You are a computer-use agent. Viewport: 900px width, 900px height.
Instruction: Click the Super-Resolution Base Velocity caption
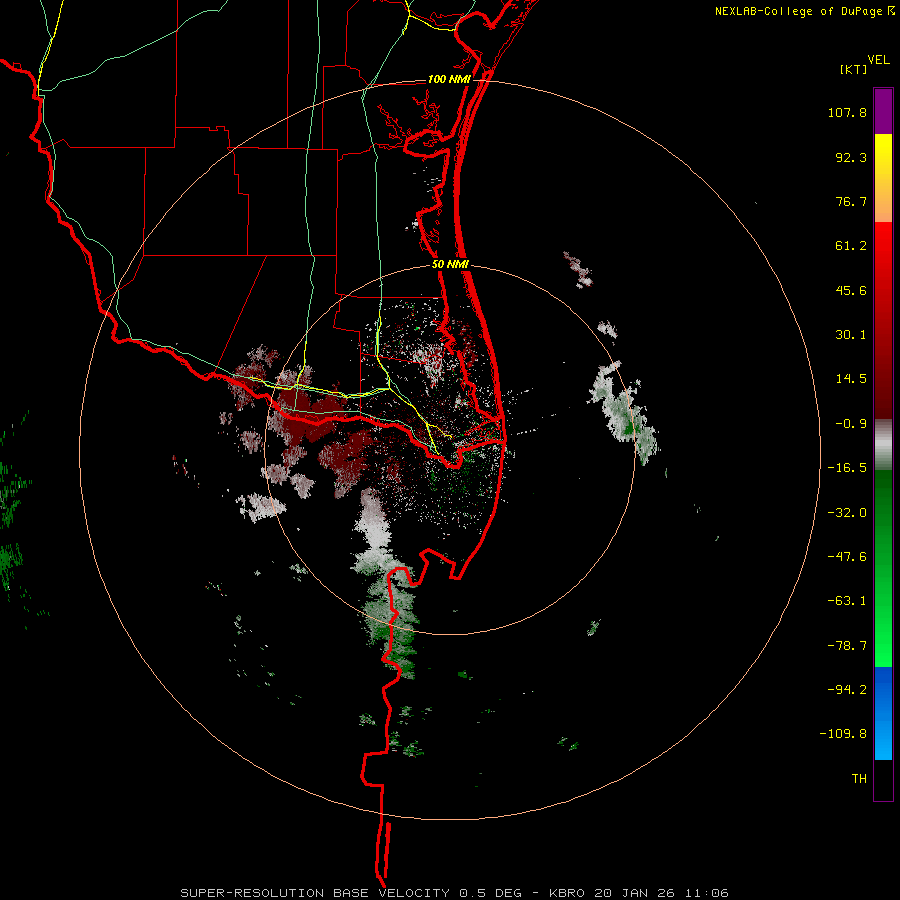click(x=454, y=893)
